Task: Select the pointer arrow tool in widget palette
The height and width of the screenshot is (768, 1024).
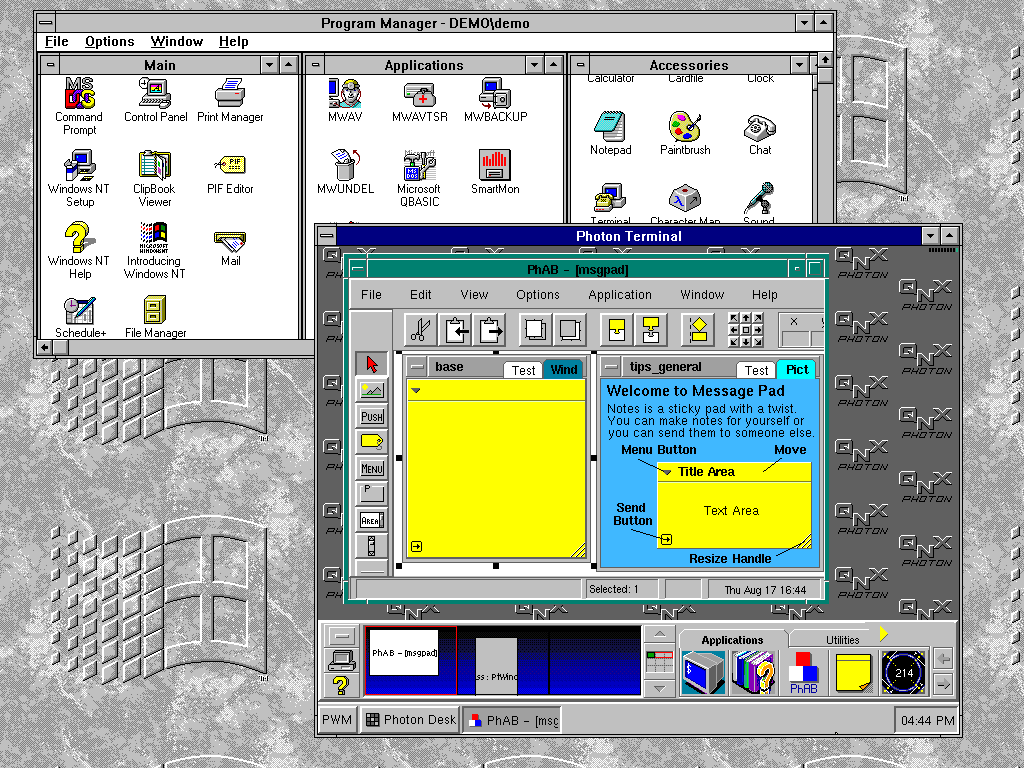Action: (x=372, y=364)
